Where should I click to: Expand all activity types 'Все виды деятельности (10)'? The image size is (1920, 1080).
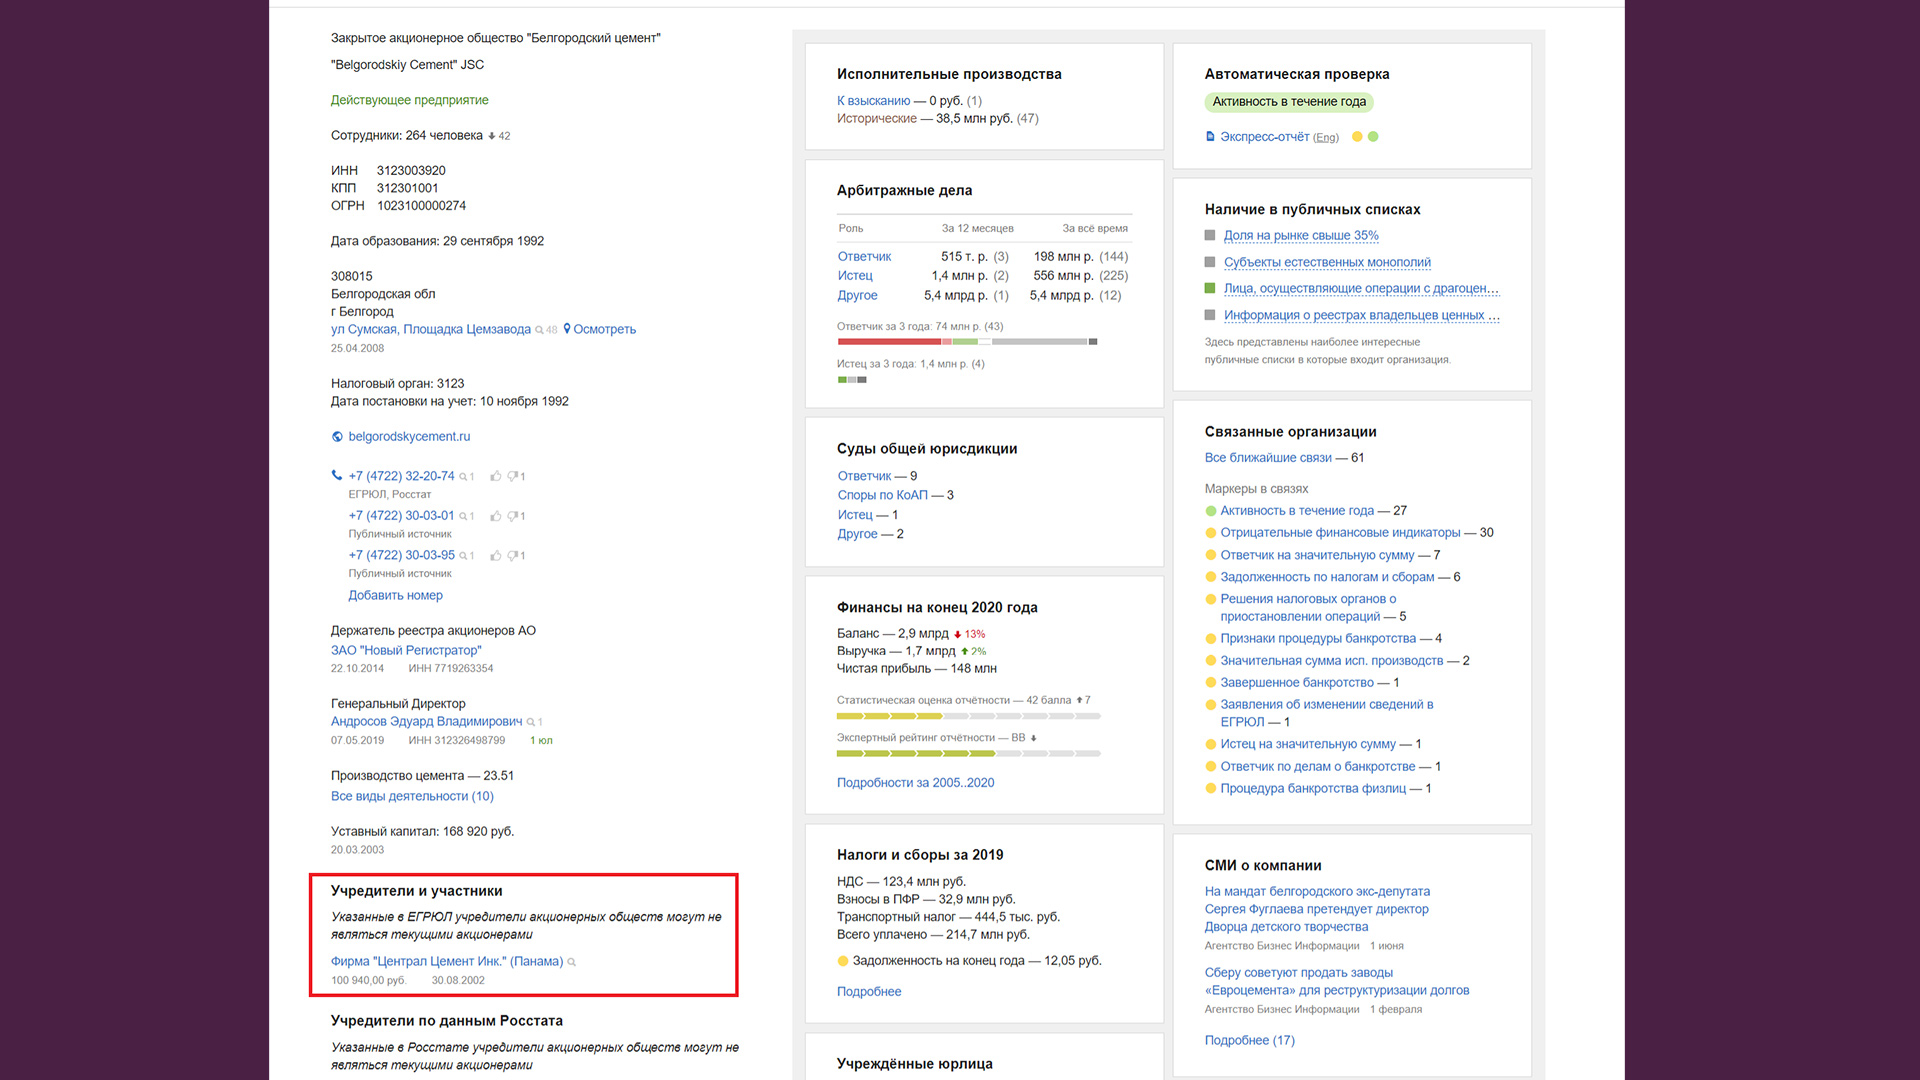pos(412,796)
